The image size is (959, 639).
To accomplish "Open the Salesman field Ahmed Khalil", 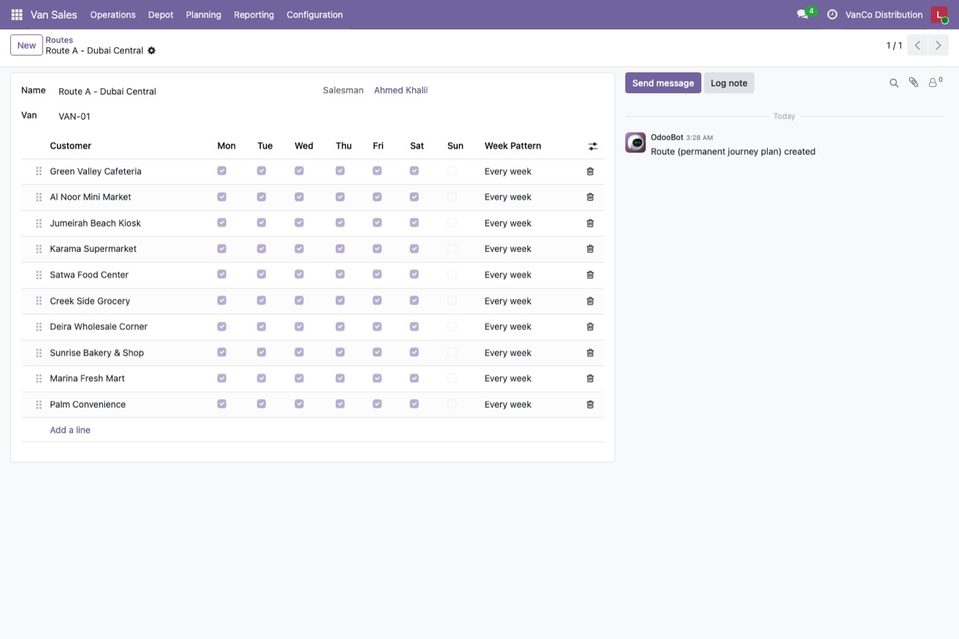I will pos(401,90).
